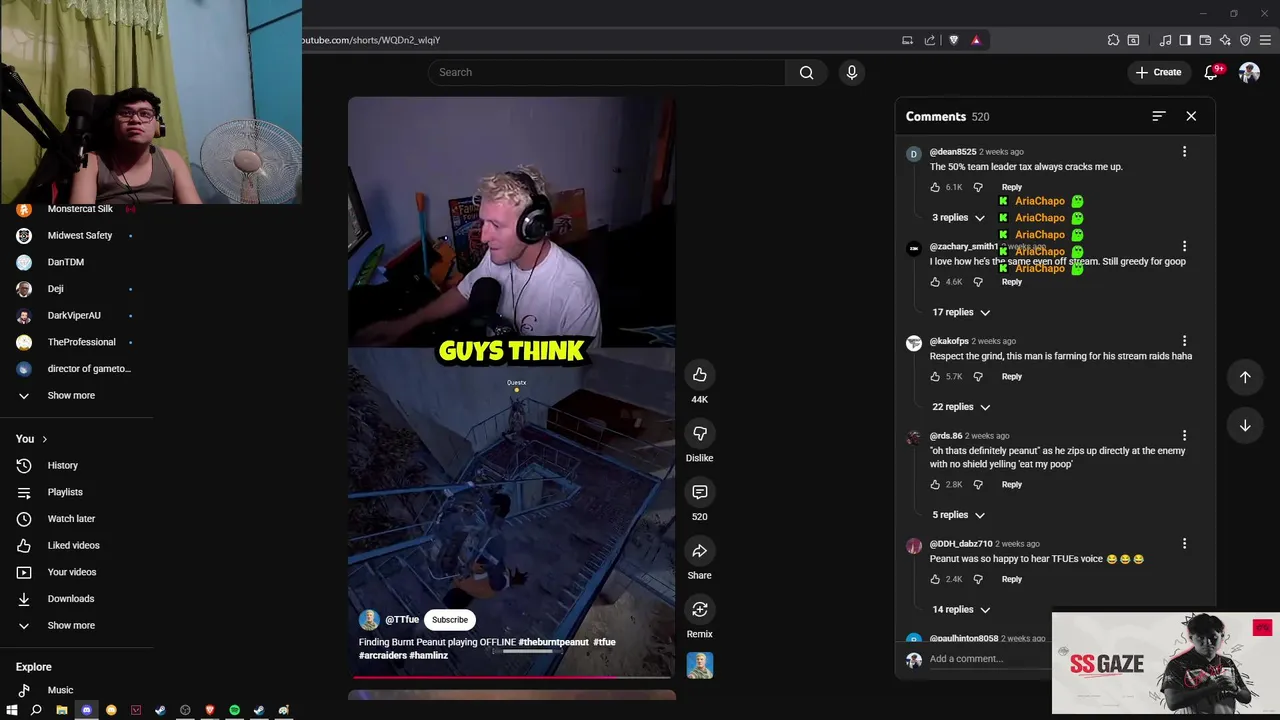Expand the 14 replies thread
The height and width of the screenshot is (720, 1280).
[x=961, y=610]
